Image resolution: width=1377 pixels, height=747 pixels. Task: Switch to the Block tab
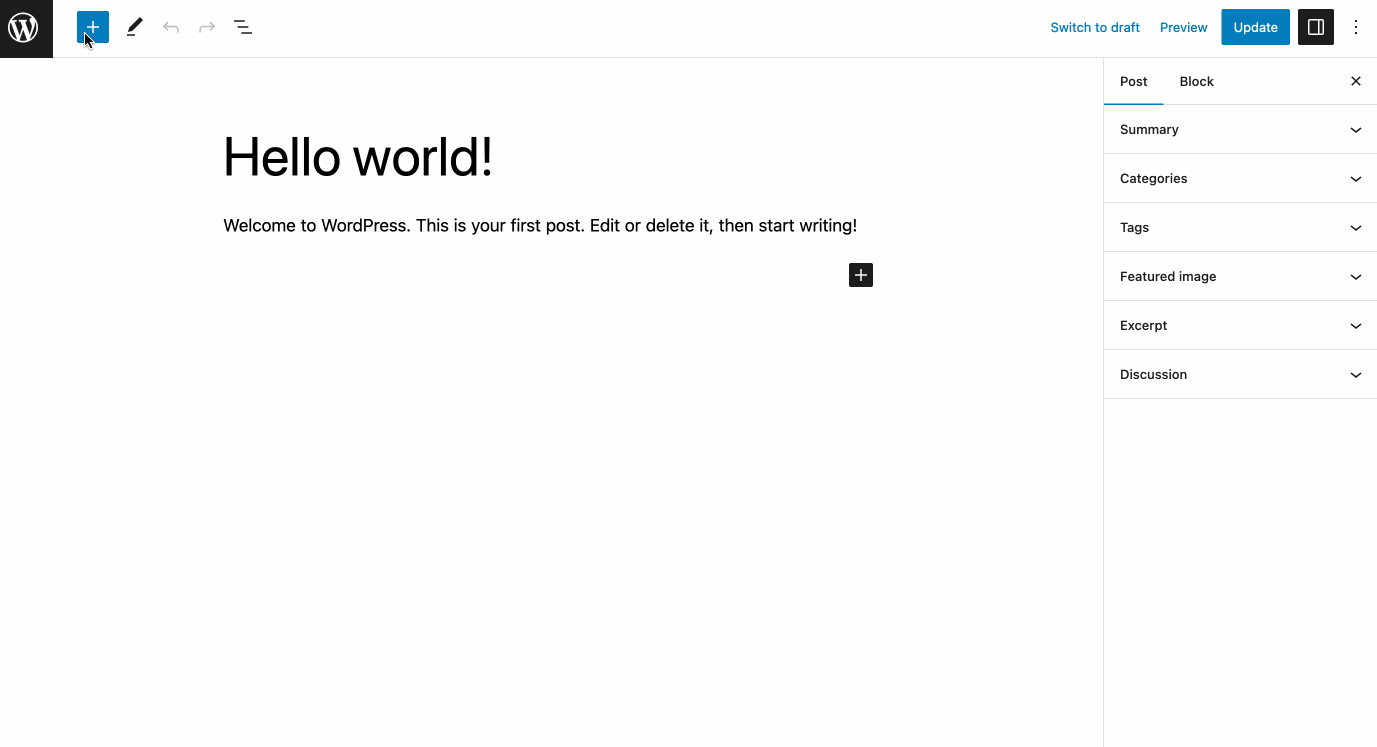1196,81
